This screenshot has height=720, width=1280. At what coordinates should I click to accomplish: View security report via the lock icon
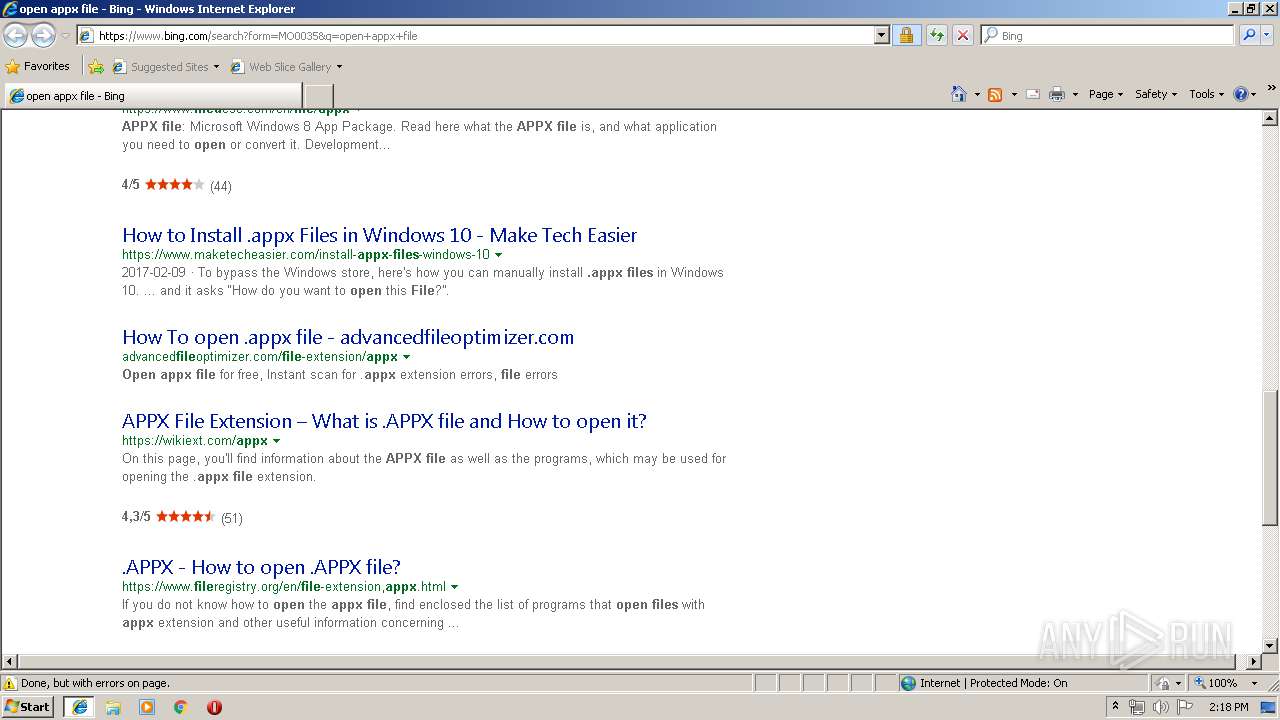click(x=906, y=35)
